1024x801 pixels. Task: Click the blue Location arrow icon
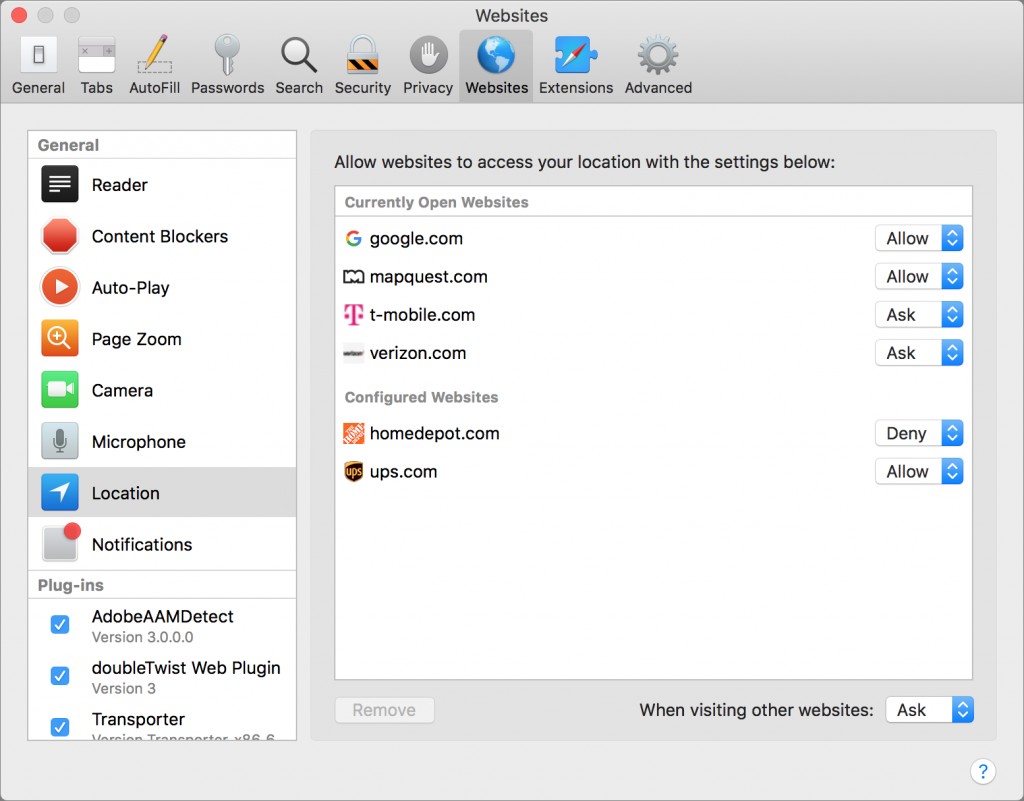[60, 492]
